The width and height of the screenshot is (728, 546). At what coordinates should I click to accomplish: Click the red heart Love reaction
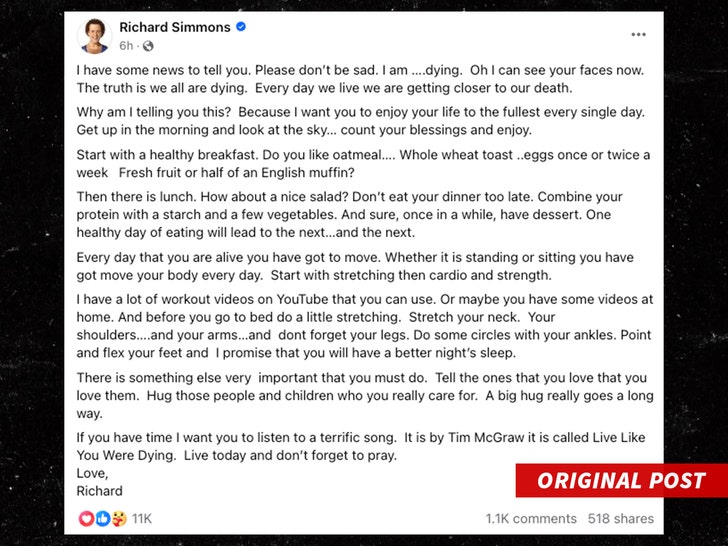tap(85, 518)
